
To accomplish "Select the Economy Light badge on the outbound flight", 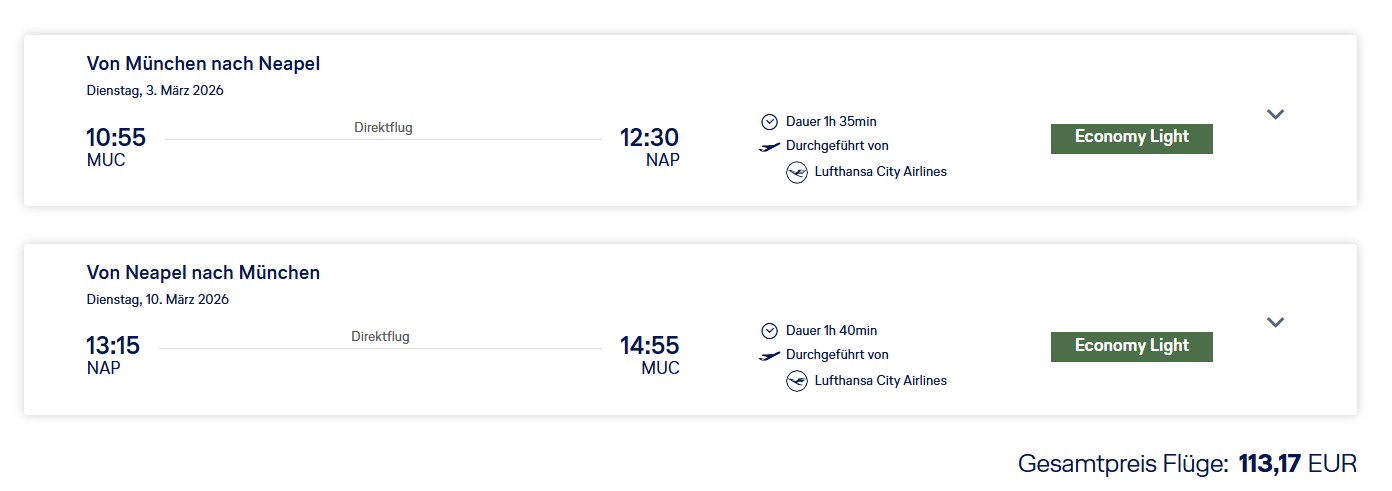I will point(1132,138).
